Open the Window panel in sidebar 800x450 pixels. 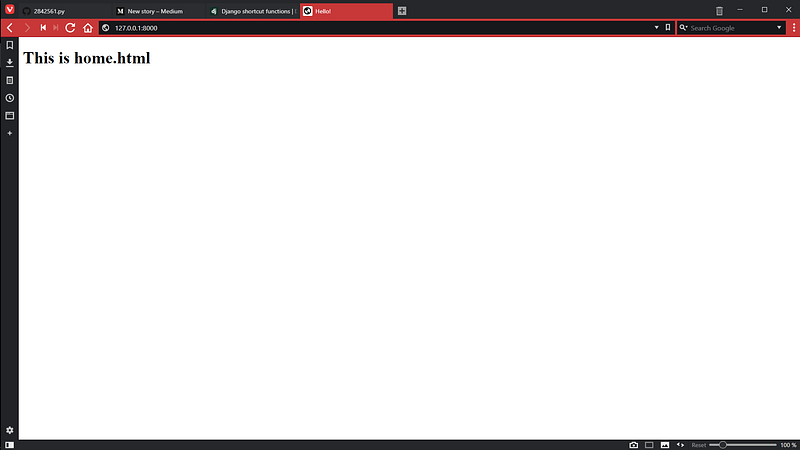point(9,115)
